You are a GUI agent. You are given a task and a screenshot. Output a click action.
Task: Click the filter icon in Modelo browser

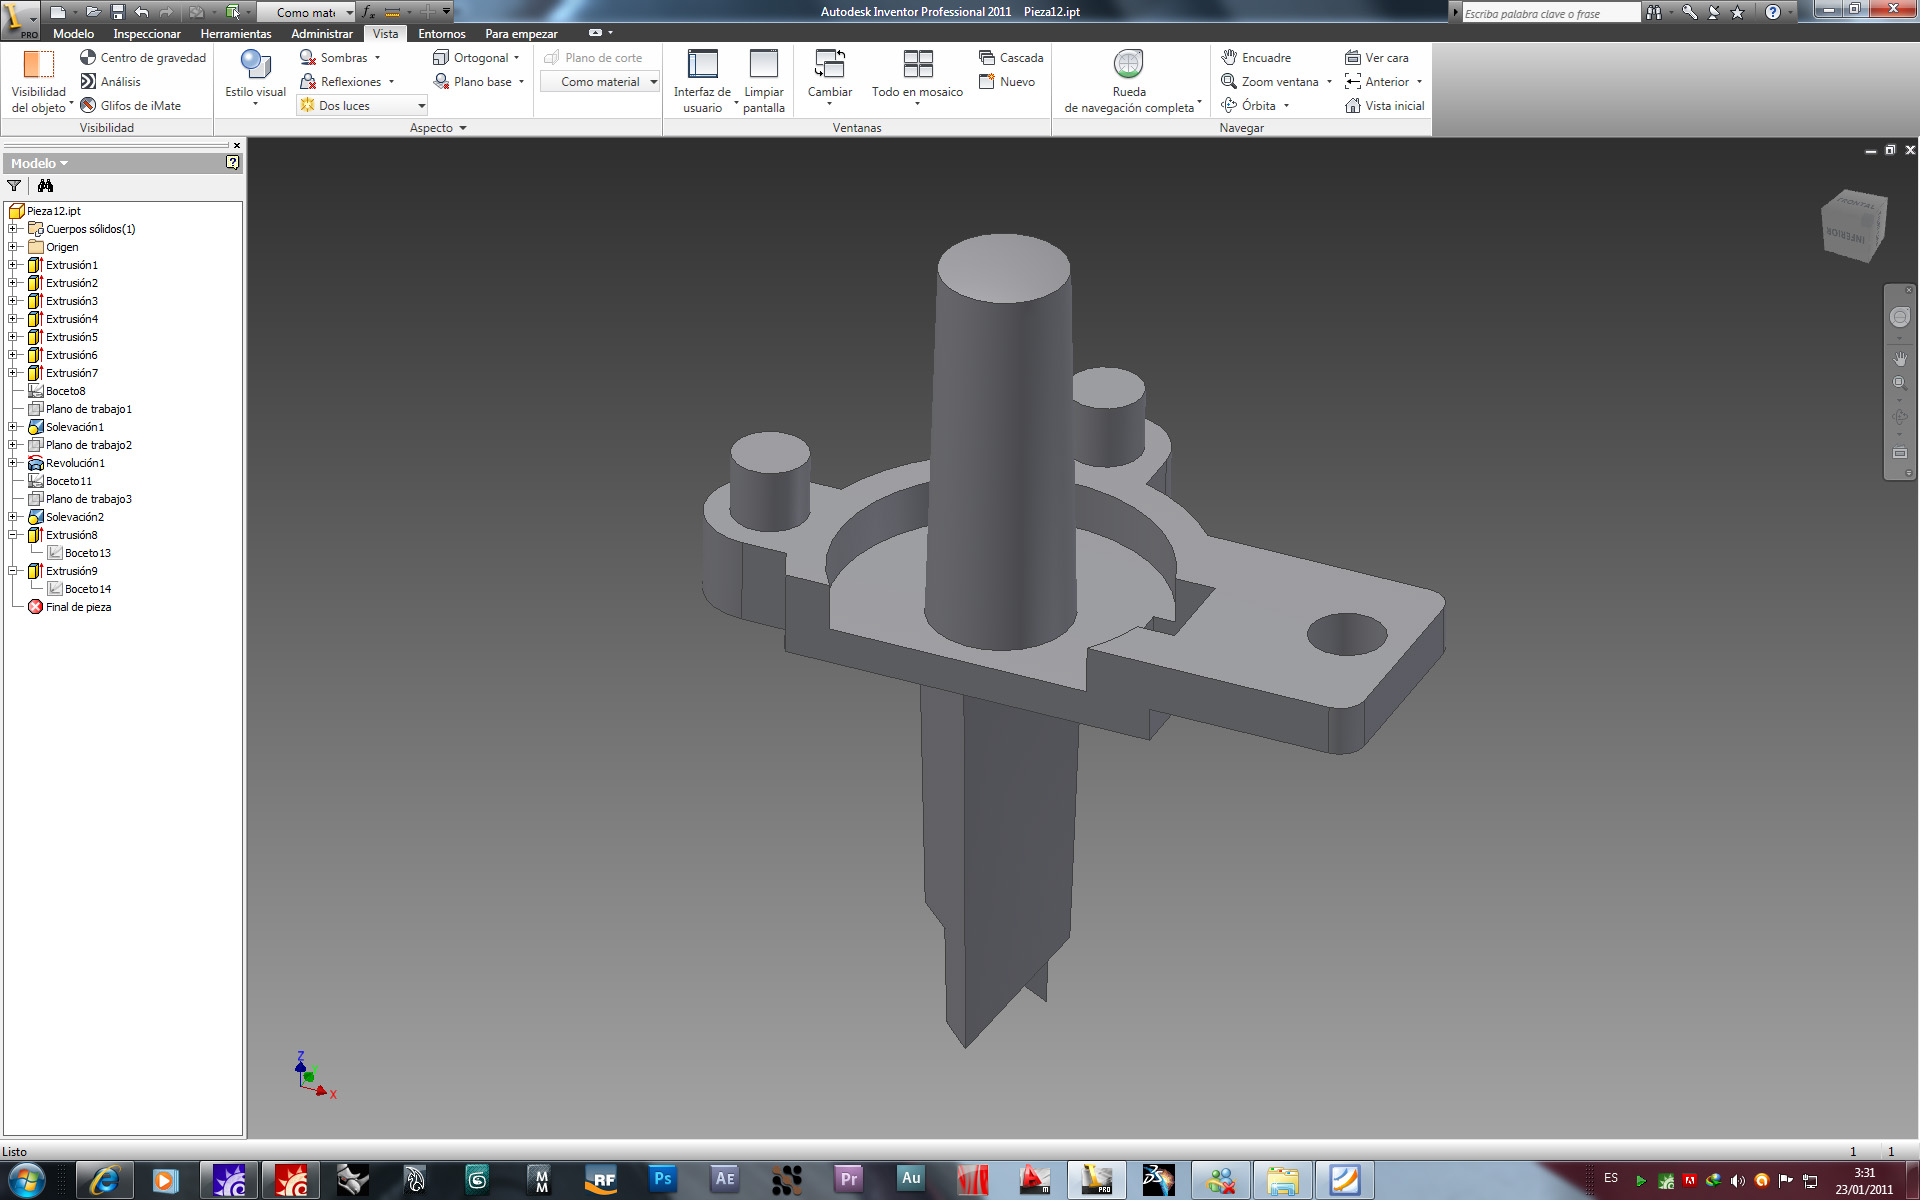point(14,186)
